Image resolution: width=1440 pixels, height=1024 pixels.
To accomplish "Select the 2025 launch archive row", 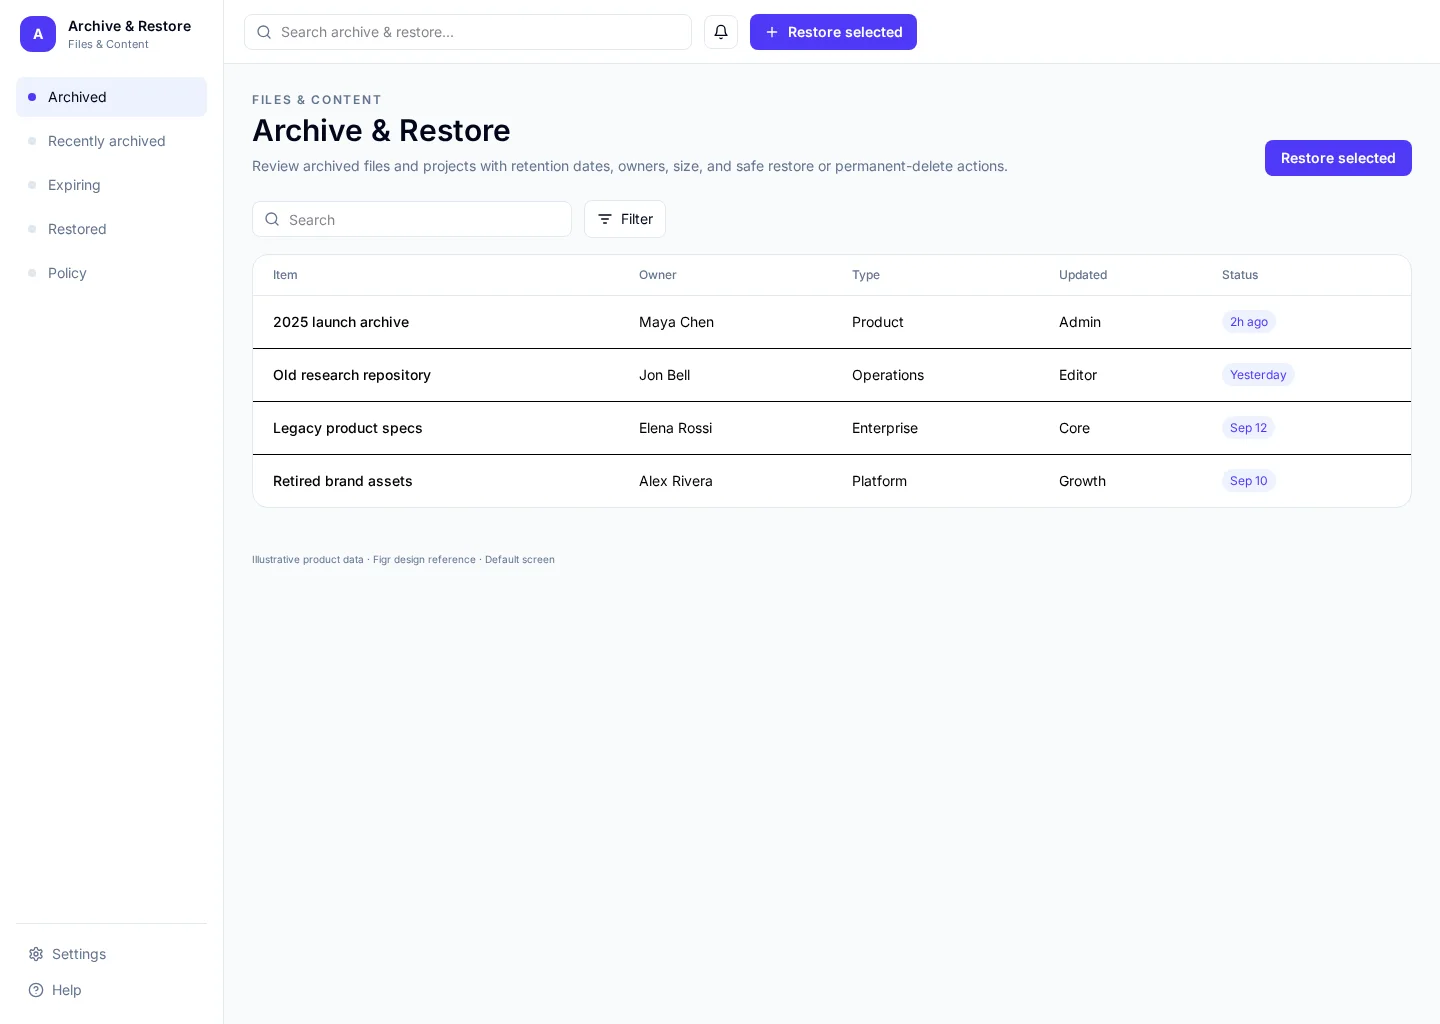I will point(832,322).
